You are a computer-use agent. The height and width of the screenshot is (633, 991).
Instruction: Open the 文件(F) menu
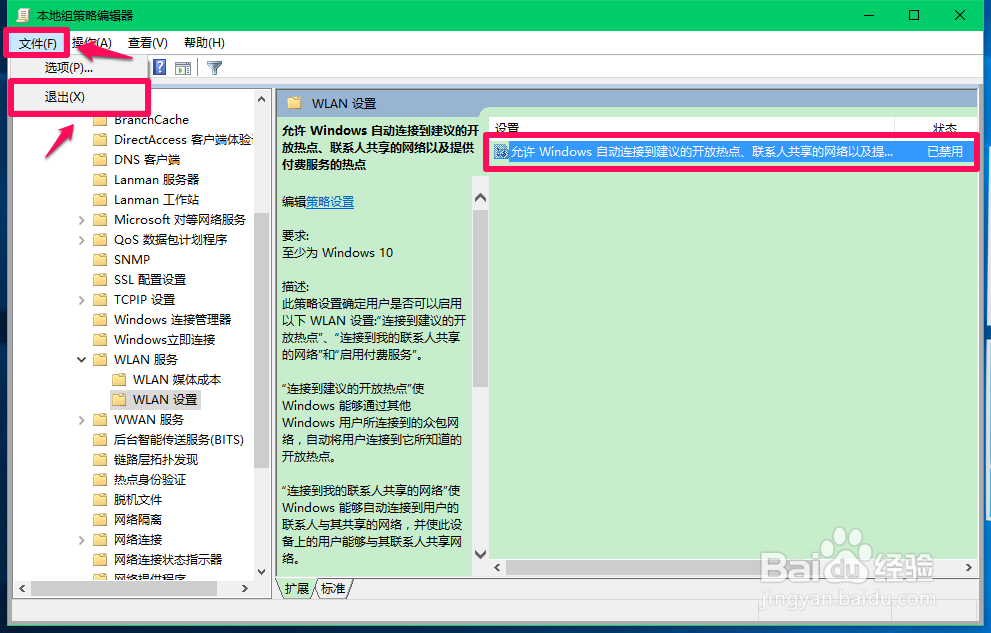(x=36, y=43)
